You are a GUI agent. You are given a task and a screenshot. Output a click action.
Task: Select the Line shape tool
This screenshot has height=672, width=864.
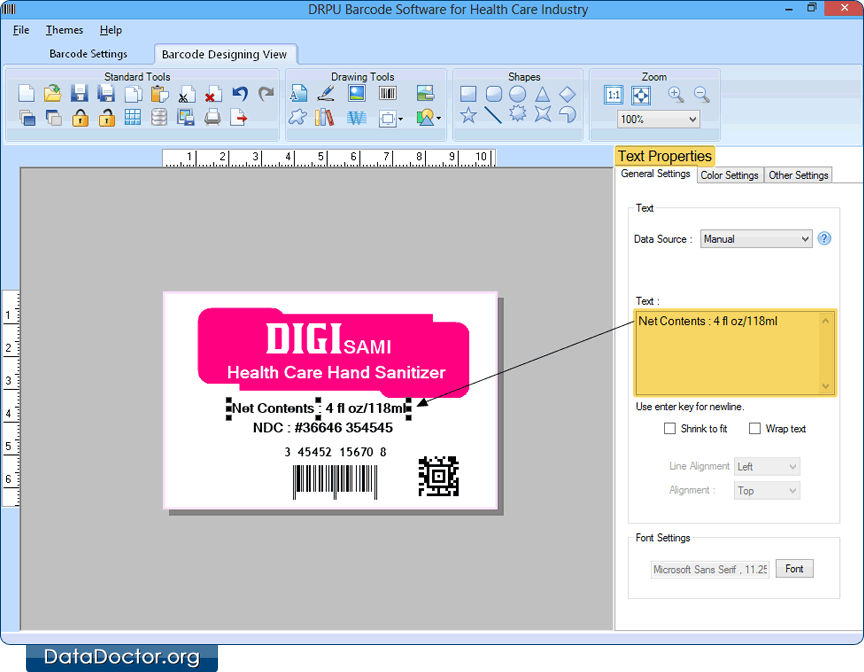click(x=493, y=115)
